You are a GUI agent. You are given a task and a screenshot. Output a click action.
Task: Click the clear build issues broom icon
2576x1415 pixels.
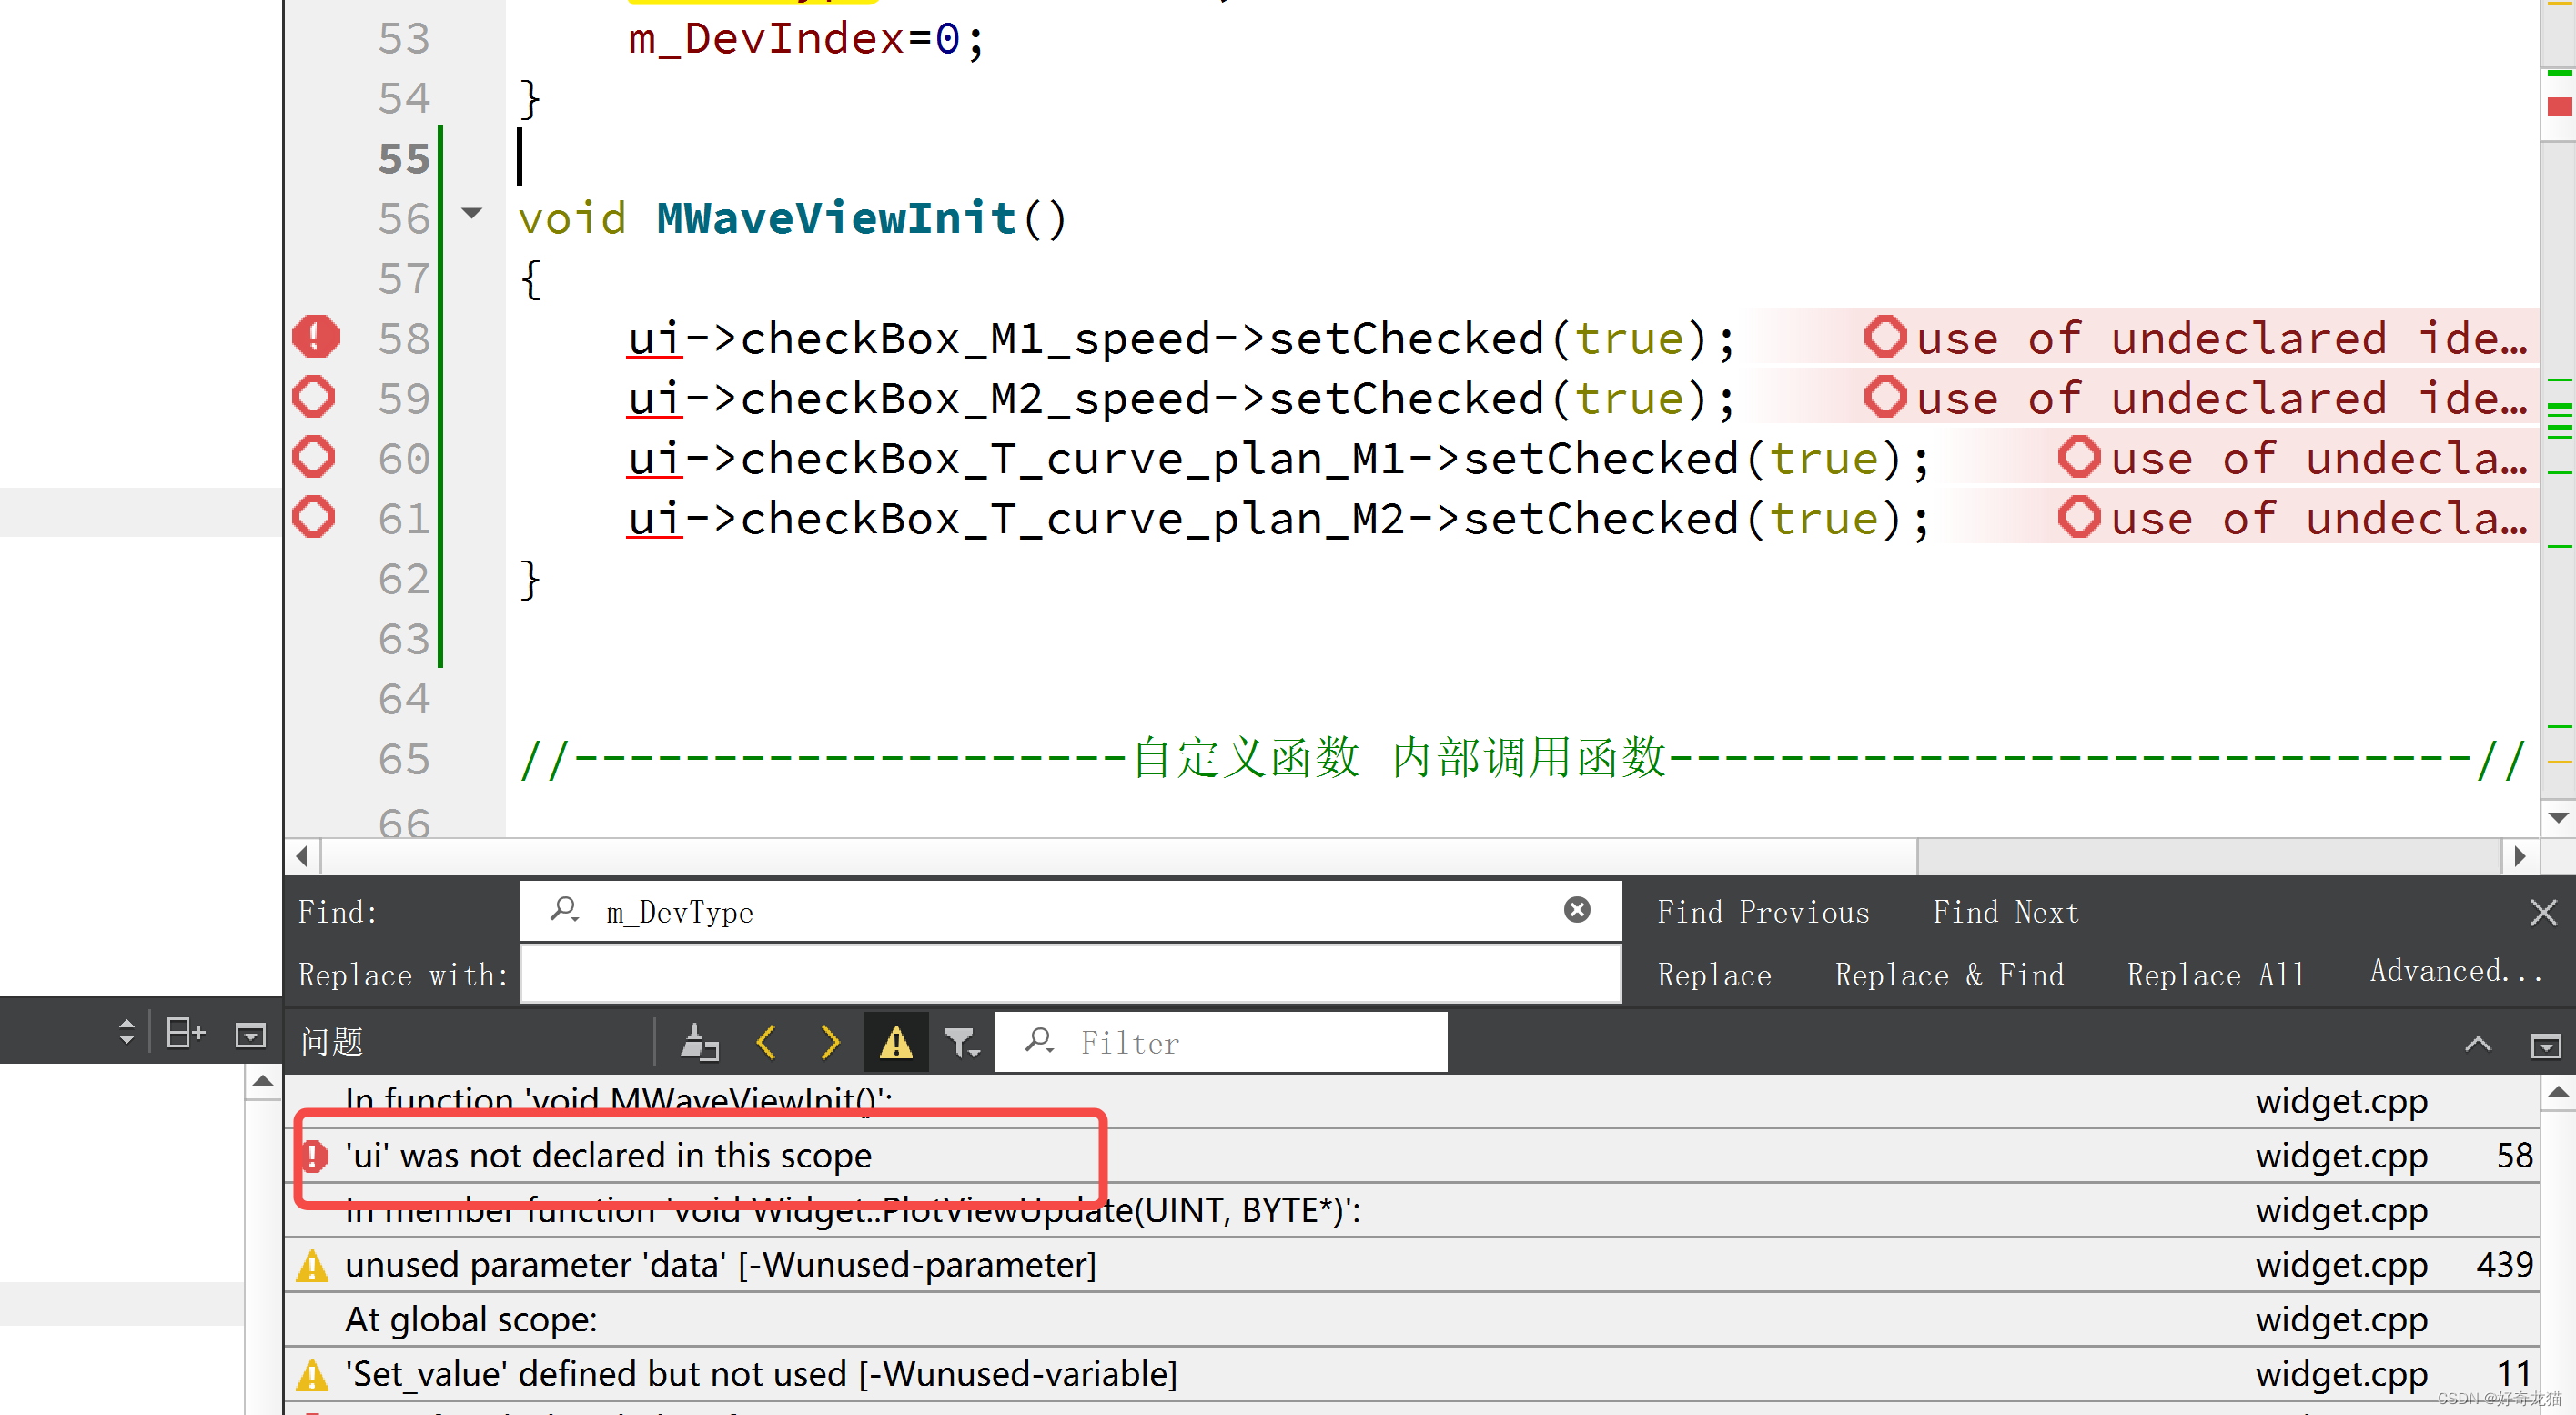[699, 1042]
